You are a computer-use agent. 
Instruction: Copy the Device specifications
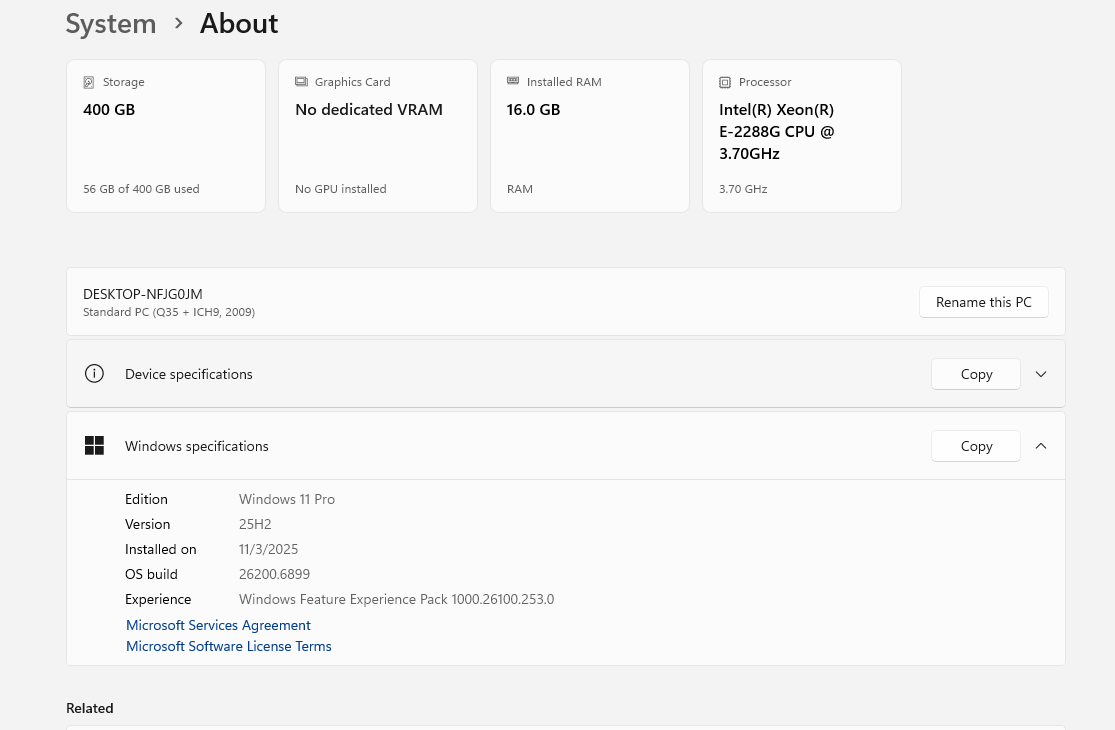pos(975,374)
